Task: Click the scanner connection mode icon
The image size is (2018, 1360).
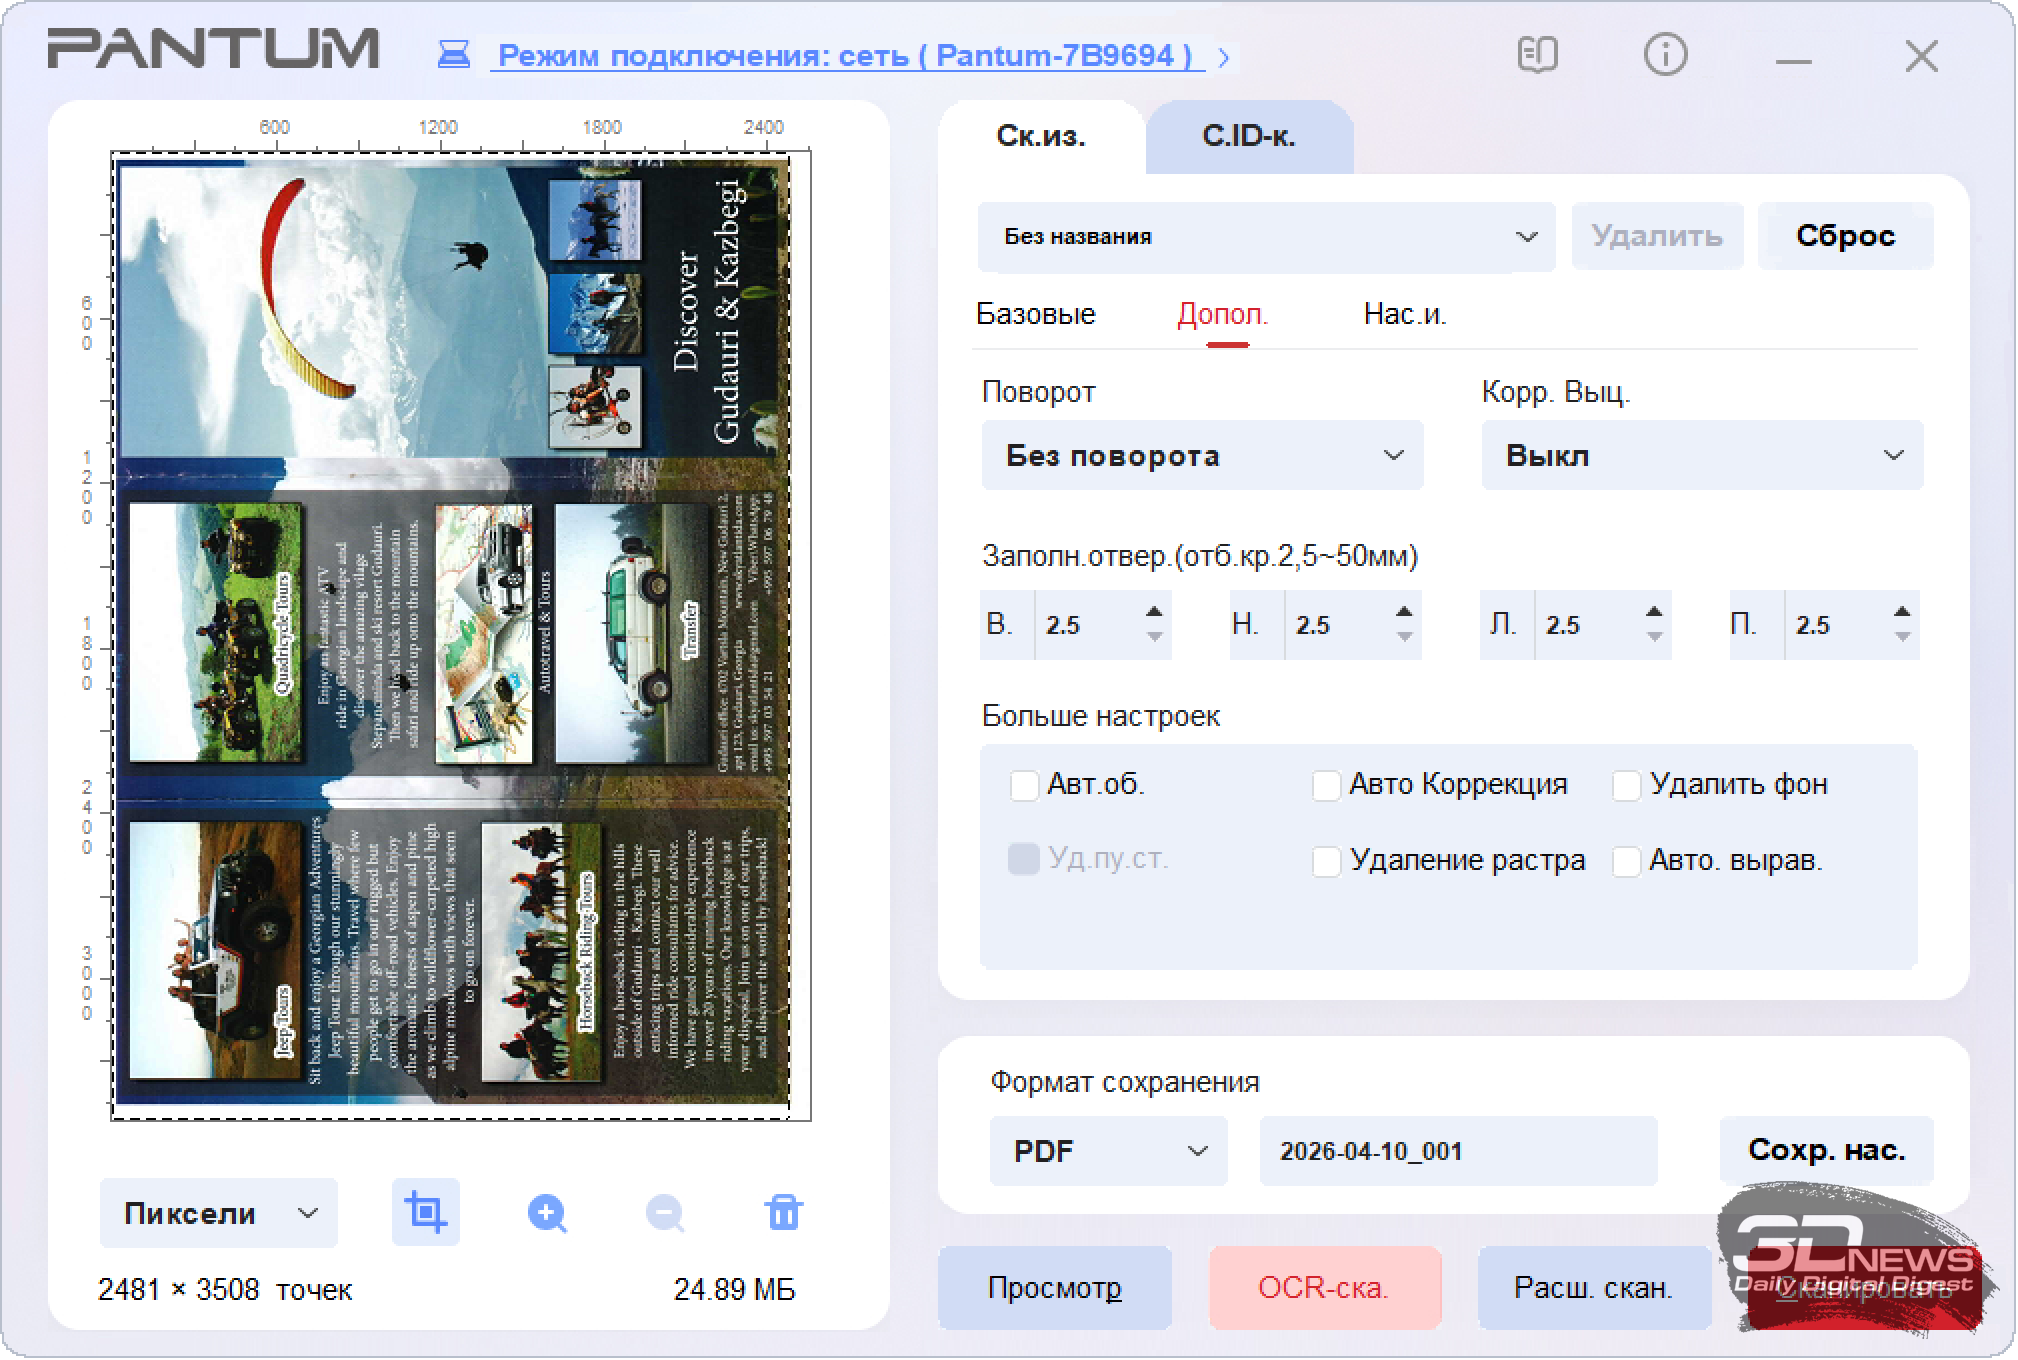Action: [x=454, y=55]
